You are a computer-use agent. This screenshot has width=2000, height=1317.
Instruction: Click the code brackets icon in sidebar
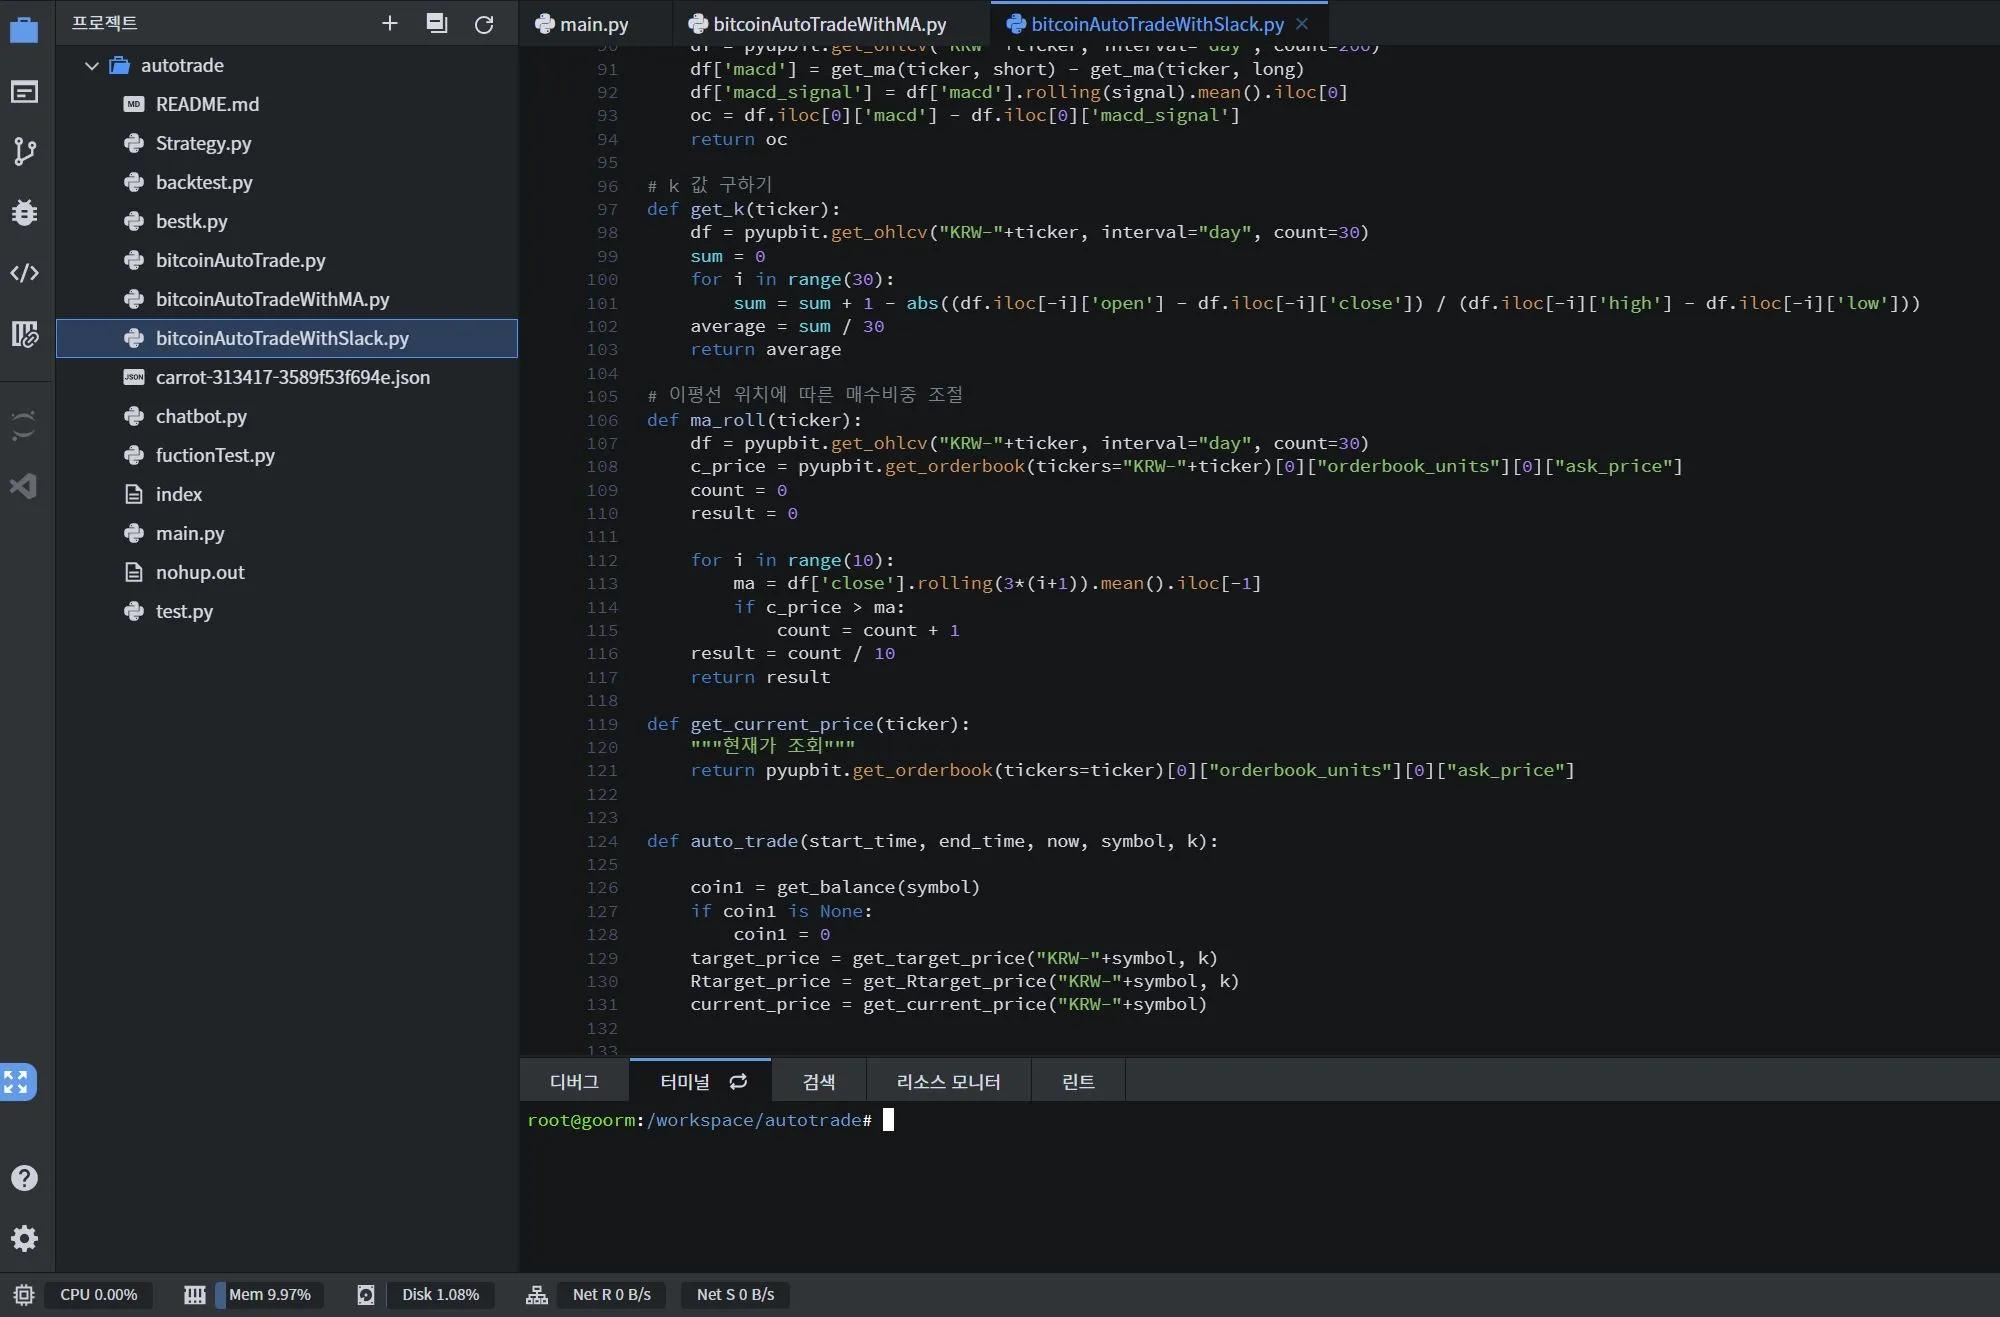24,272
